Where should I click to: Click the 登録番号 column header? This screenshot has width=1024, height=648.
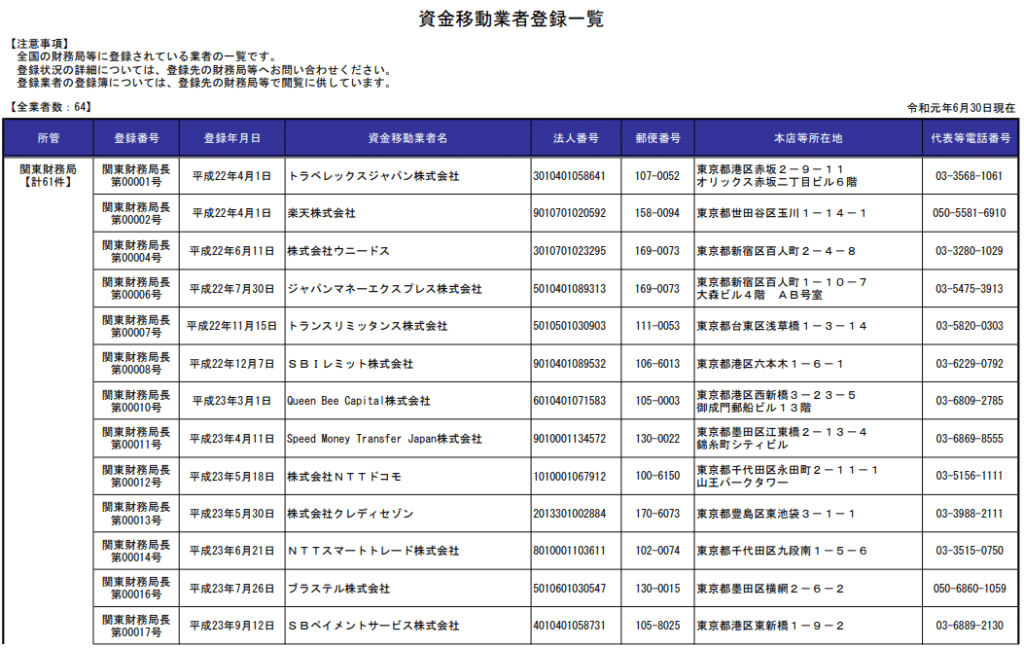tap(136, 138)
